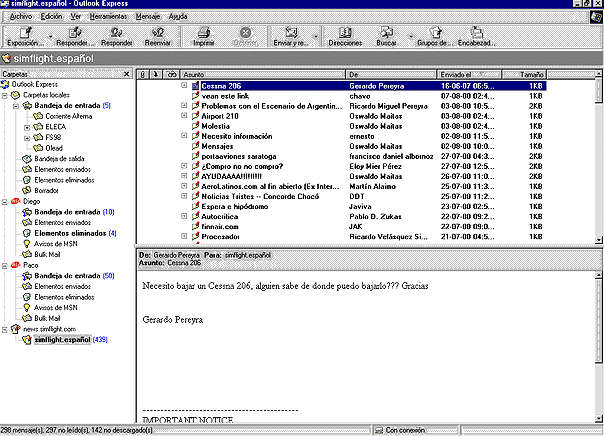Expand the ELECA folder node
Screen dimensions: 604x436
pyautogui.click(x=27, y=127)
